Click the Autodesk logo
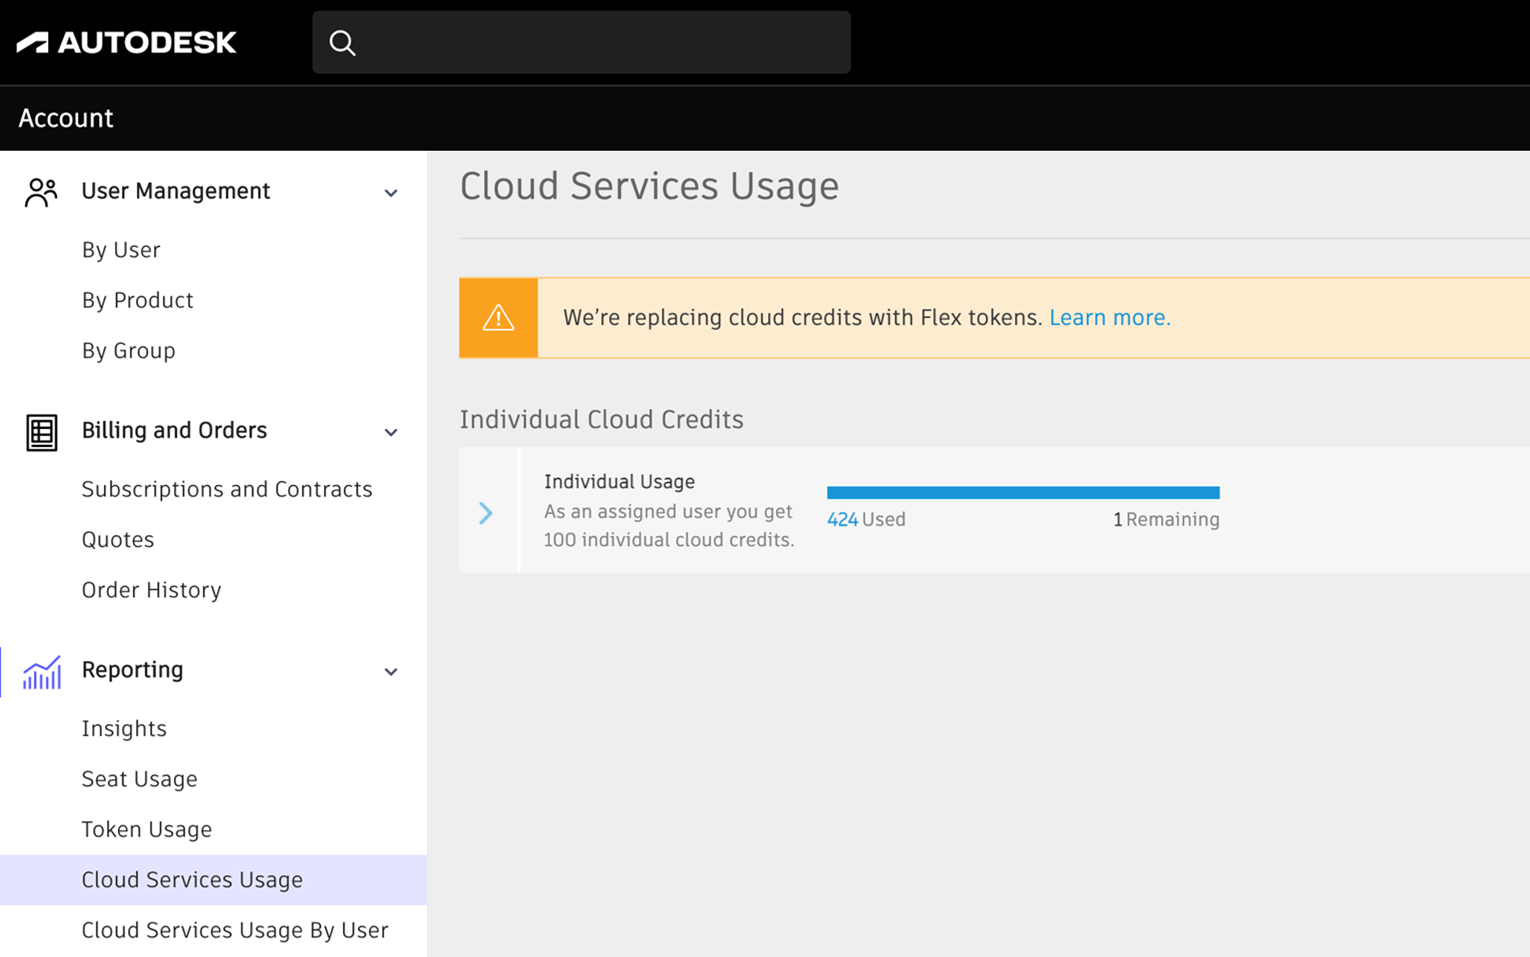The width and height of the screenshot is (1530, 957). tap(126, 42)
